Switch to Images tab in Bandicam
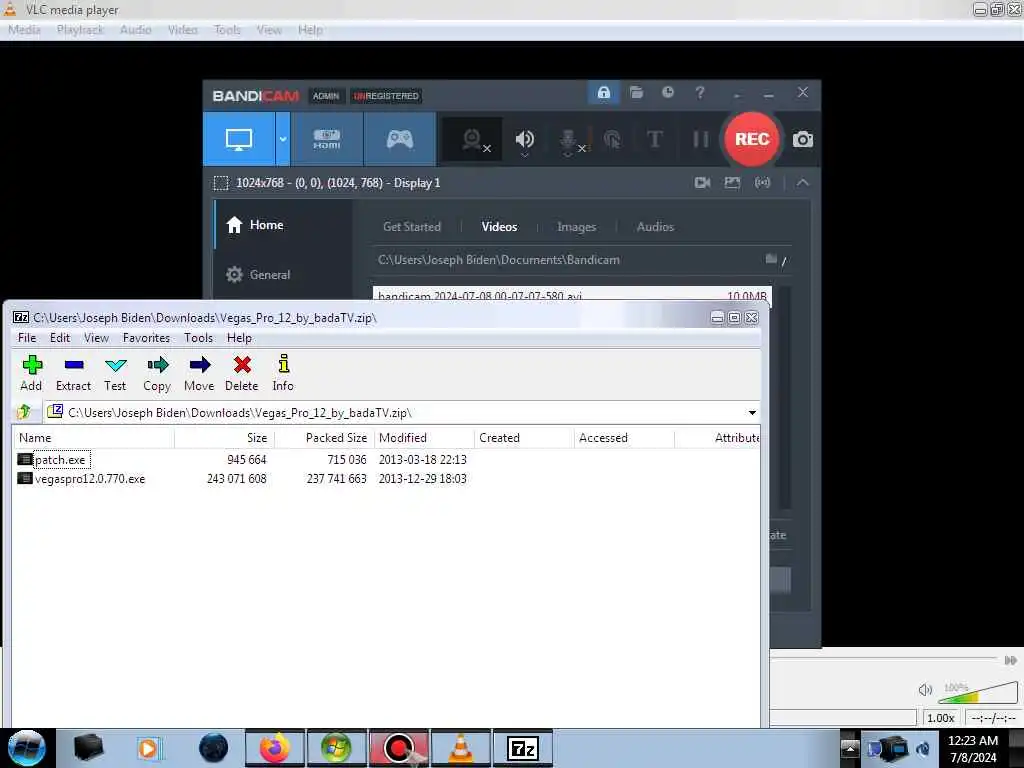 pyautogui.click(x=577, y=227)
